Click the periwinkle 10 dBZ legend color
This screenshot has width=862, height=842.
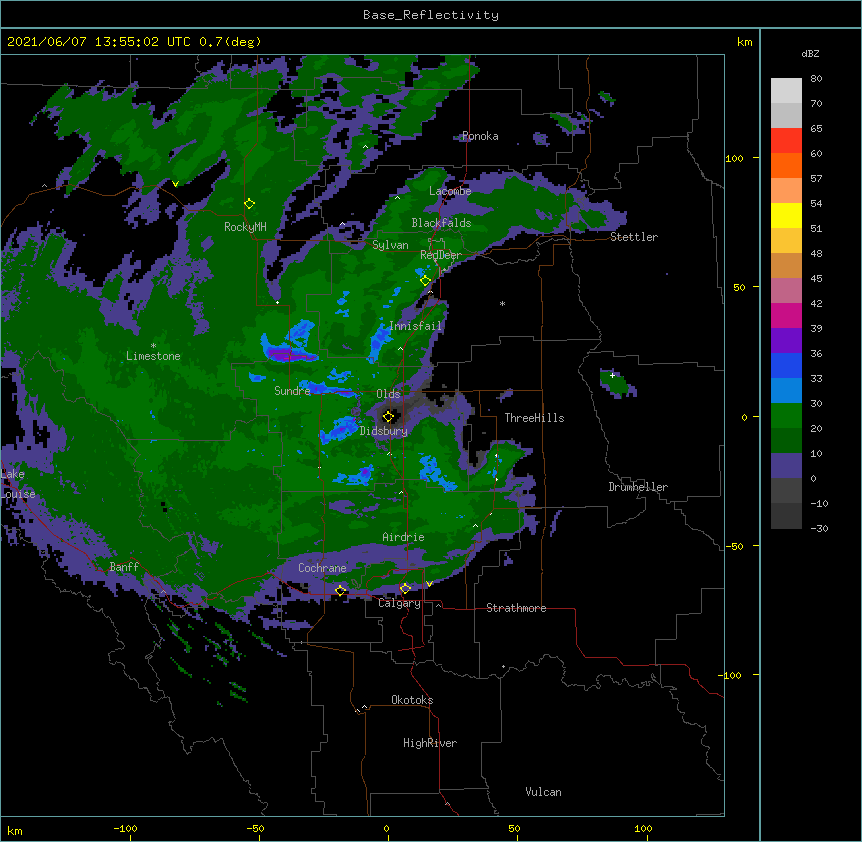(x=786, y=466)
